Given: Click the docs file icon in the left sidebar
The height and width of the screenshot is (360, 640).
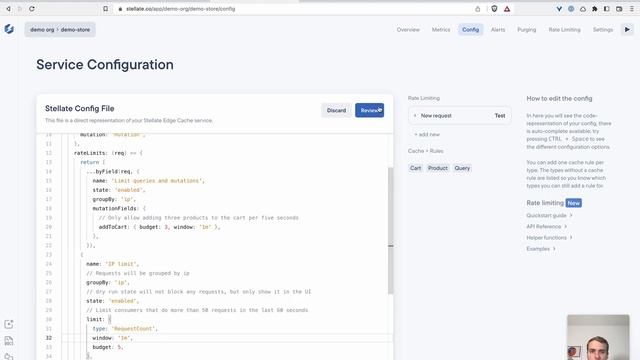Looking at the screenshot, I should pyautogui.click(x=9, y=341).
